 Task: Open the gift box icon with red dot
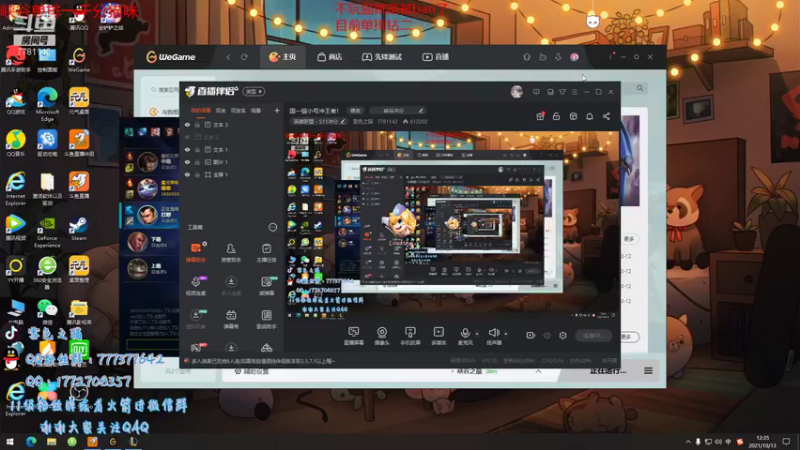tap(540, 116)
